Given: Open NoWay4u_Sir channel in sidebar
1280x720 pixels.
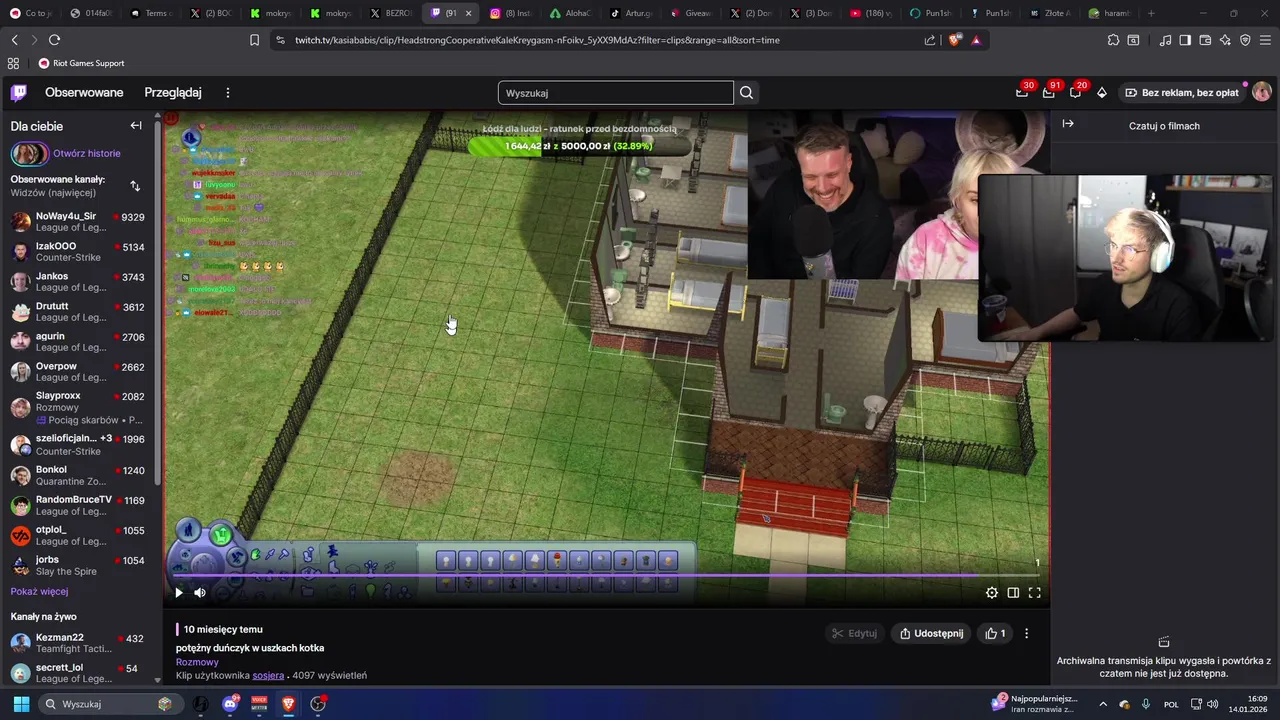Looking at the screenshot, I should [77, 223].
